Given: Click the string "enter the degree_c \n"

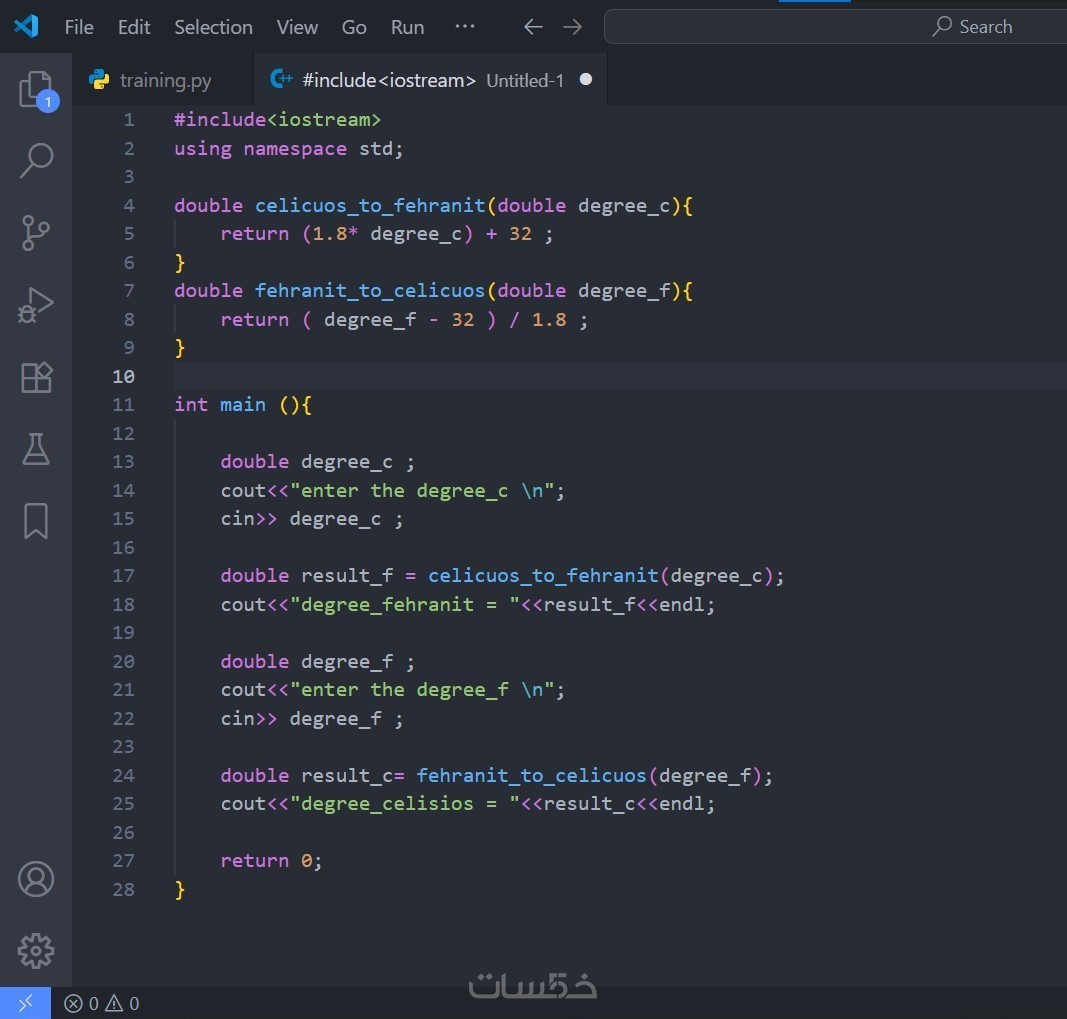Looking at the screenshot, I should click(x=423, y=490).
